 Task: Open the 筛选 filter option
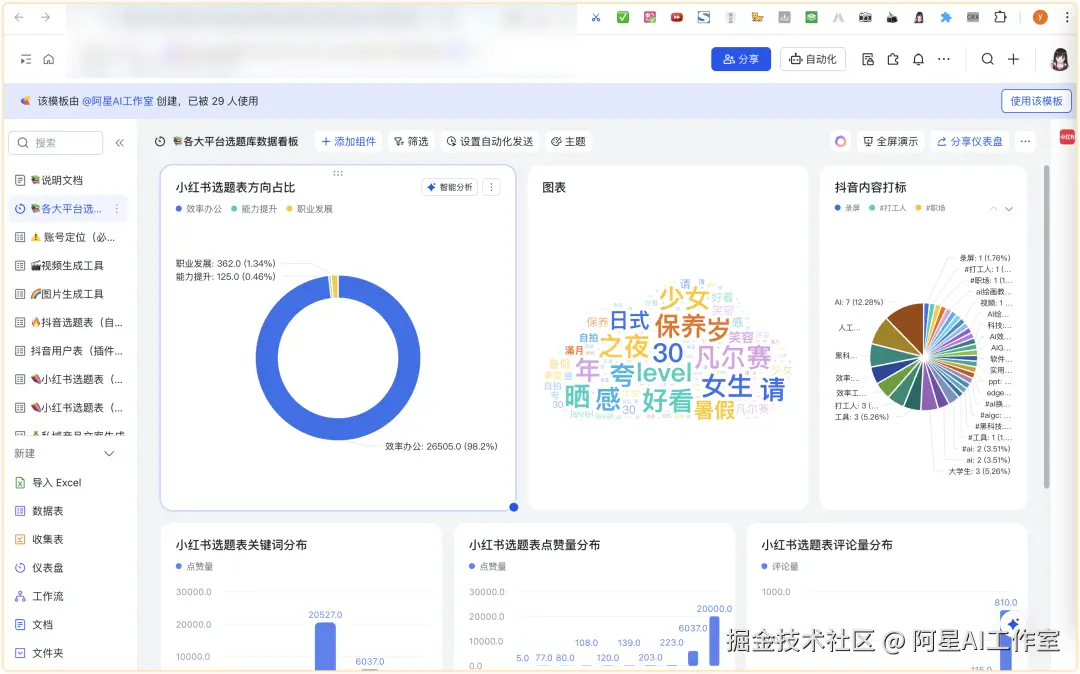coord(411,141)
